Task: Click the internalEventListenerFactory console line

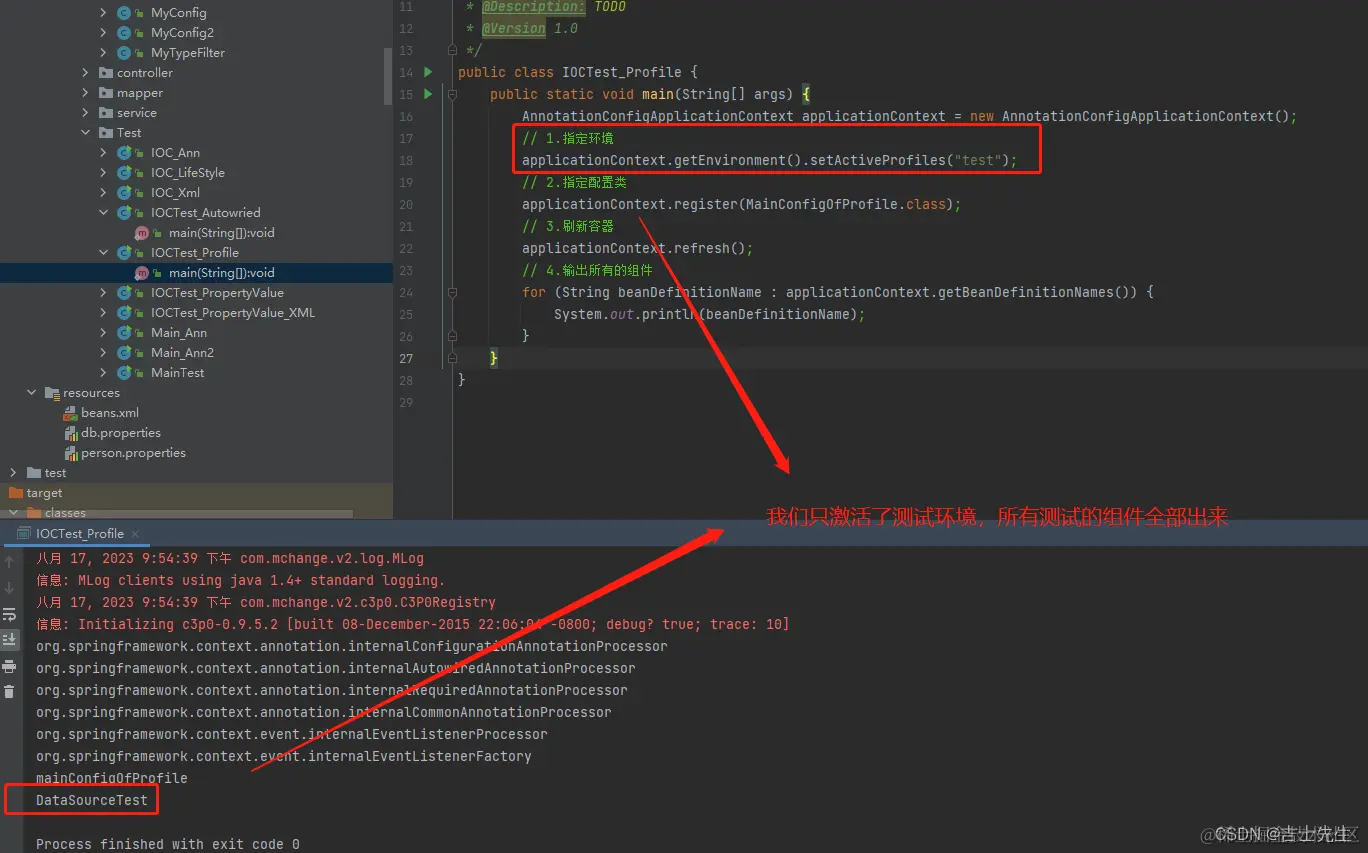Action: coord(284,756)
